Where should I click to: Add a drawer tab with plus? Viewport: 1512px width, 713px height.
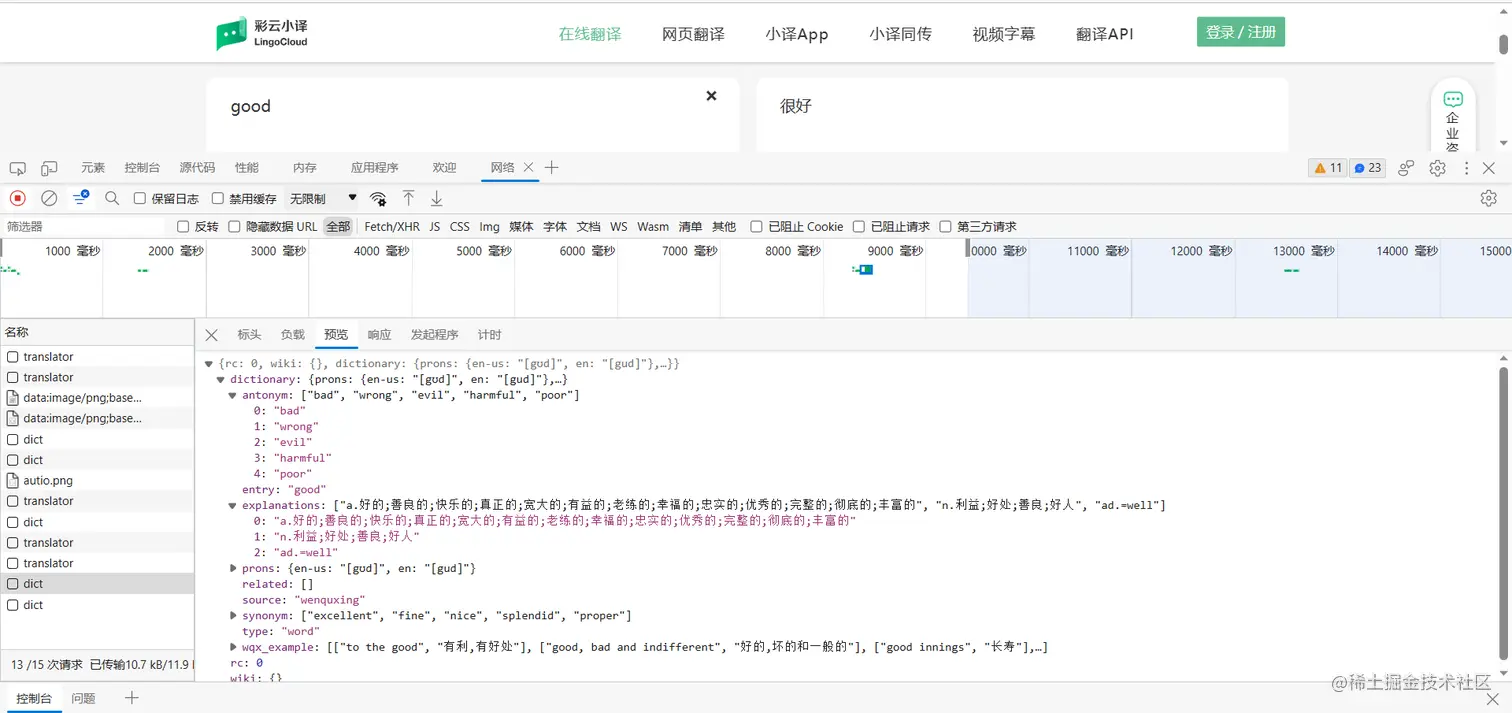click(131, 698)
